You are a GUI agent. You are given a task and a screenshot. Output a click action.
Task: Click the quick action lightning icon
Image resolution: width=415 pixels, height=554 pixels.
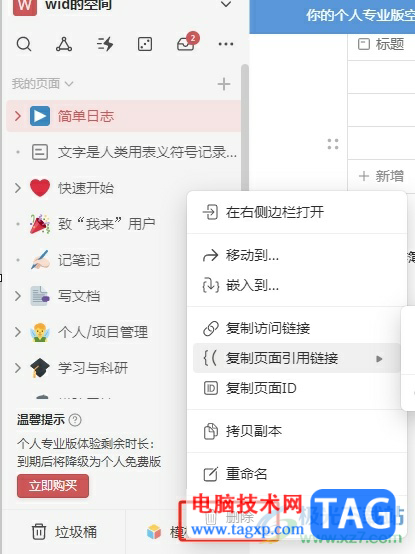click(x=105, y=45)
